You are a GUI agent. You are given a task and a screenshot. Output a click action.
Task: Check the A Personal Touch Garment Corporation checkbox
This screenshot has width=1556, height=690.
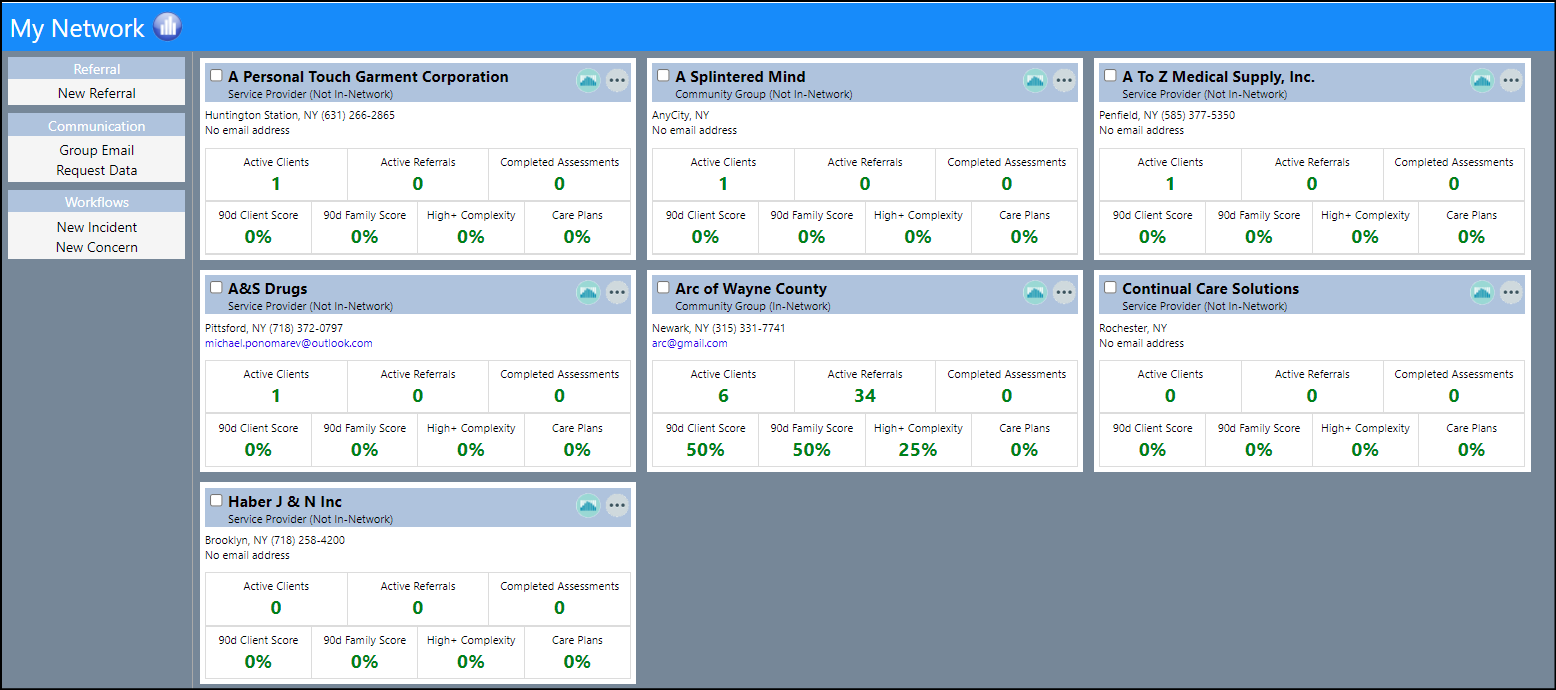tap(216, 75)
